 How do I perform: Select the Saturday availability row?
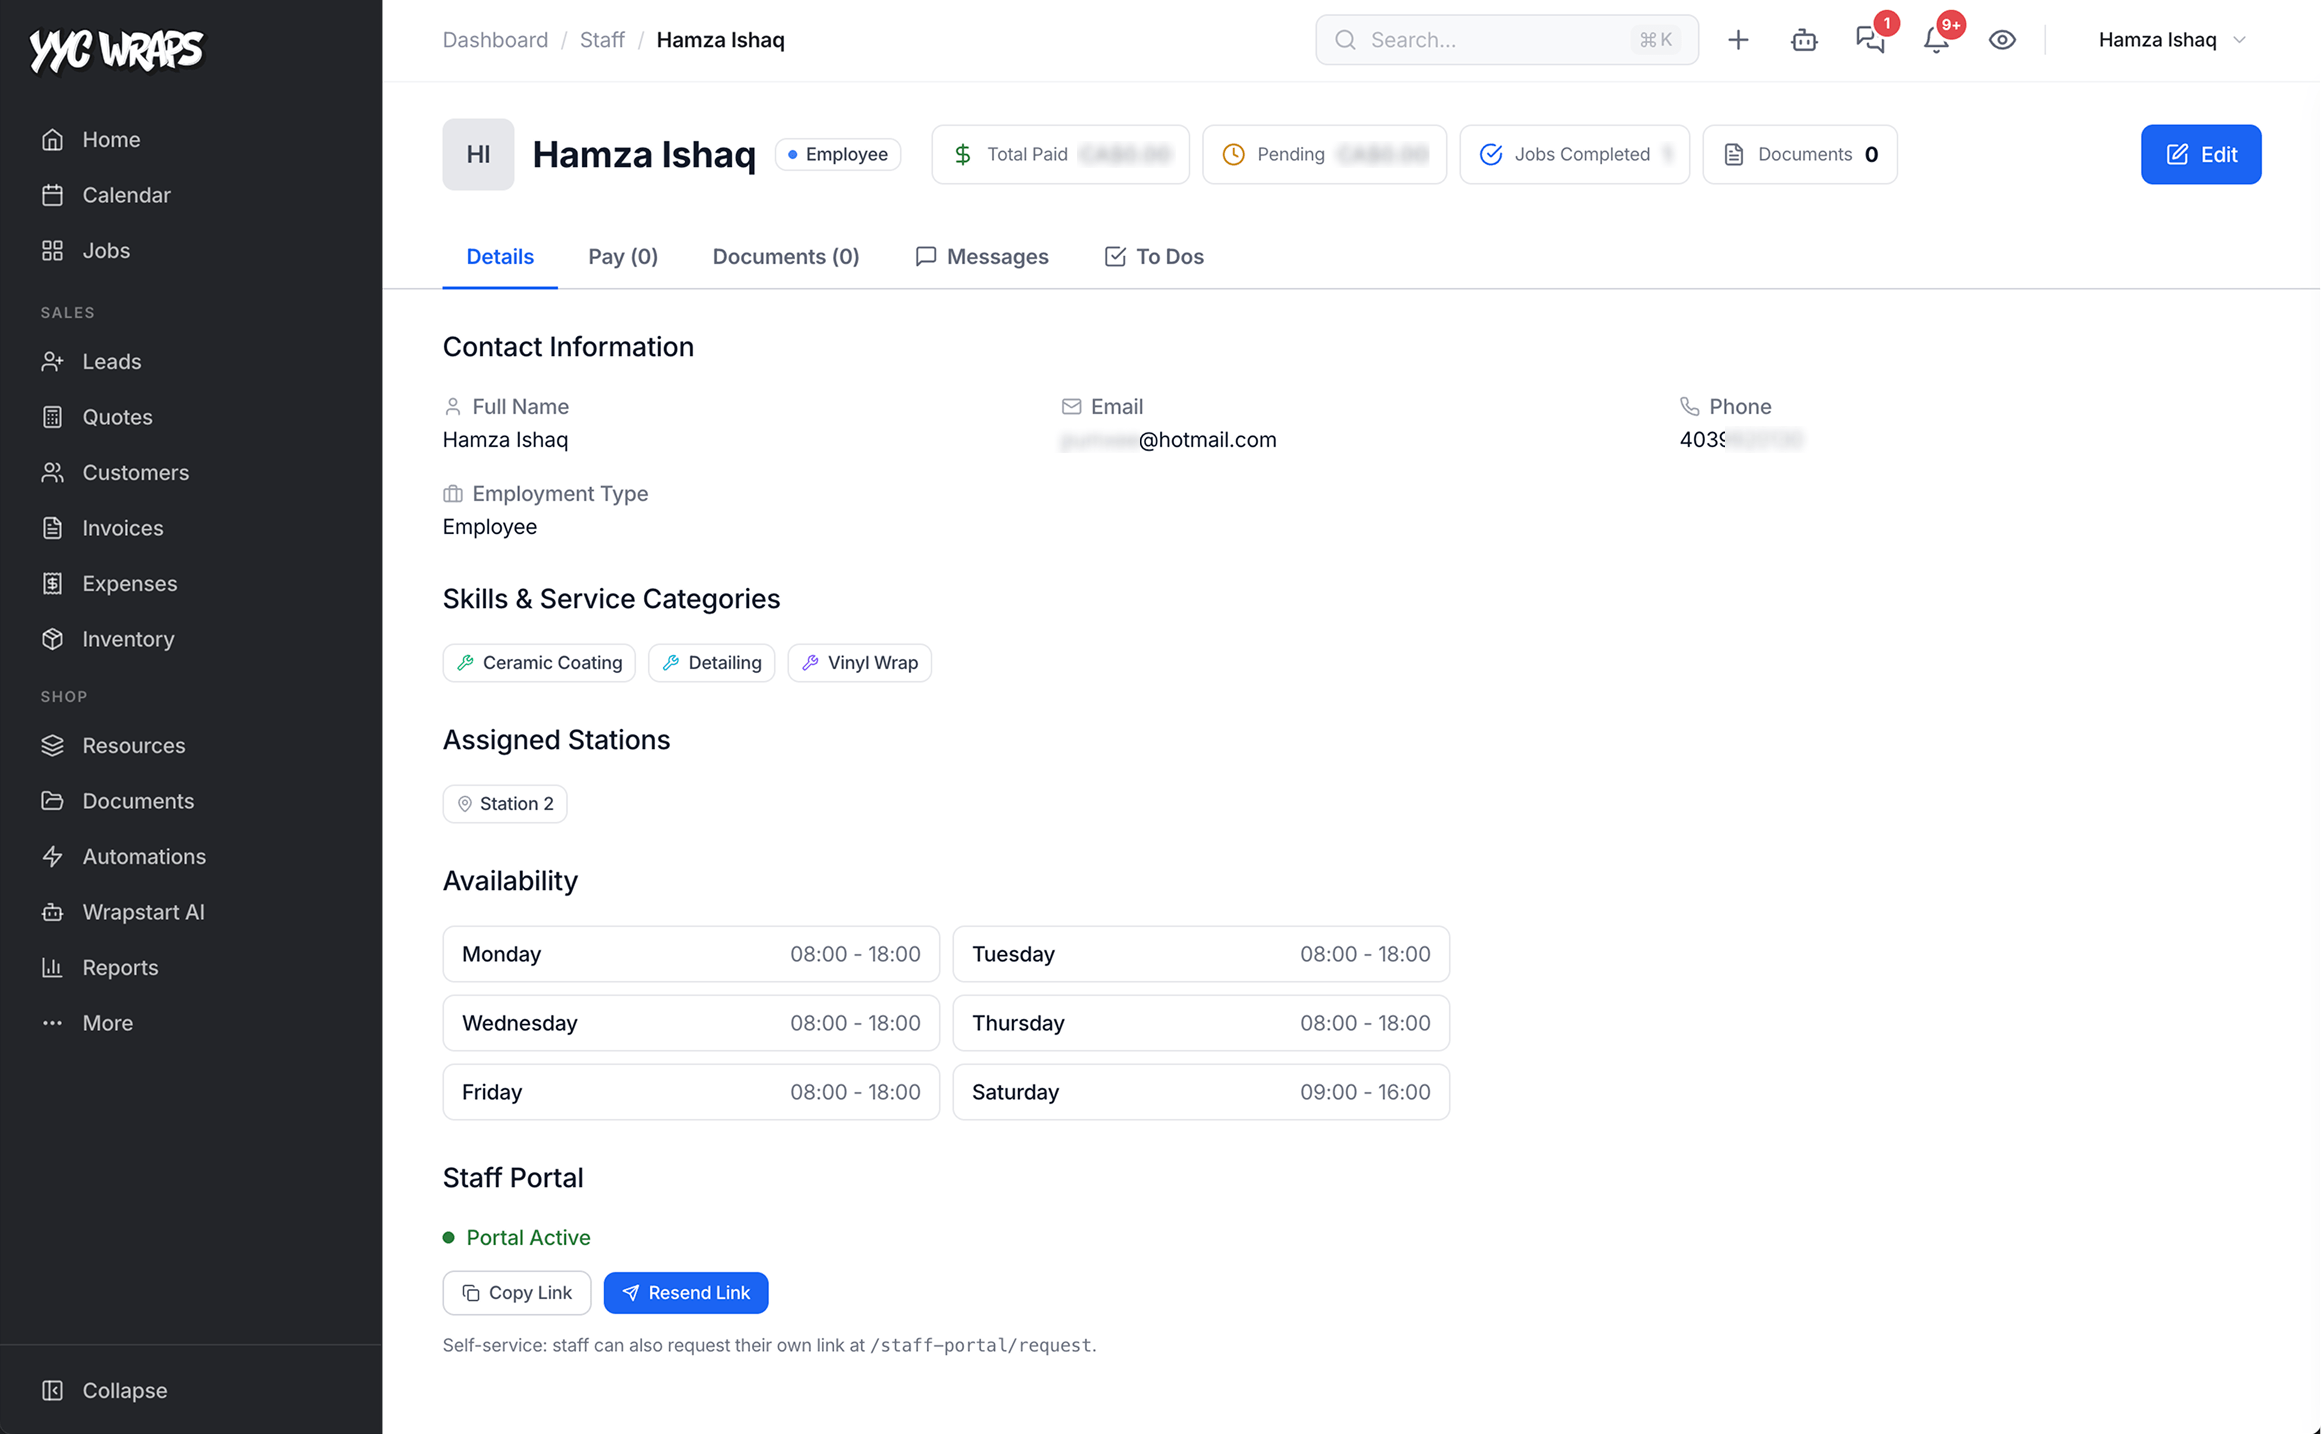click(x=1201, y=1092)
